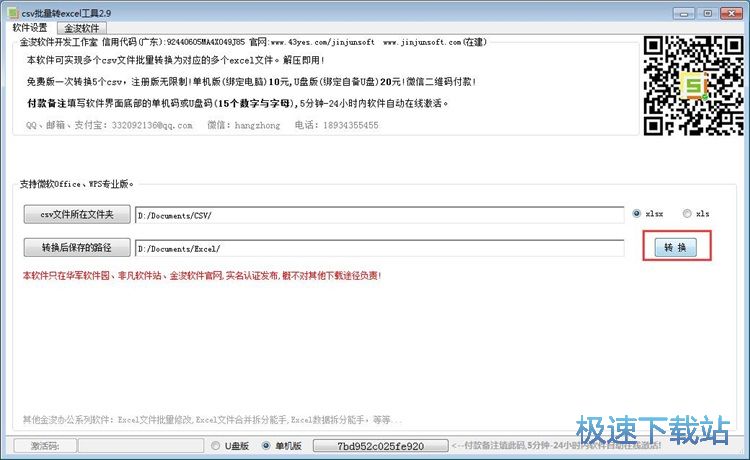Click the red disclaimer text about 华军软件园
Viewport: 750px width, 460px height.
(202, 275)
